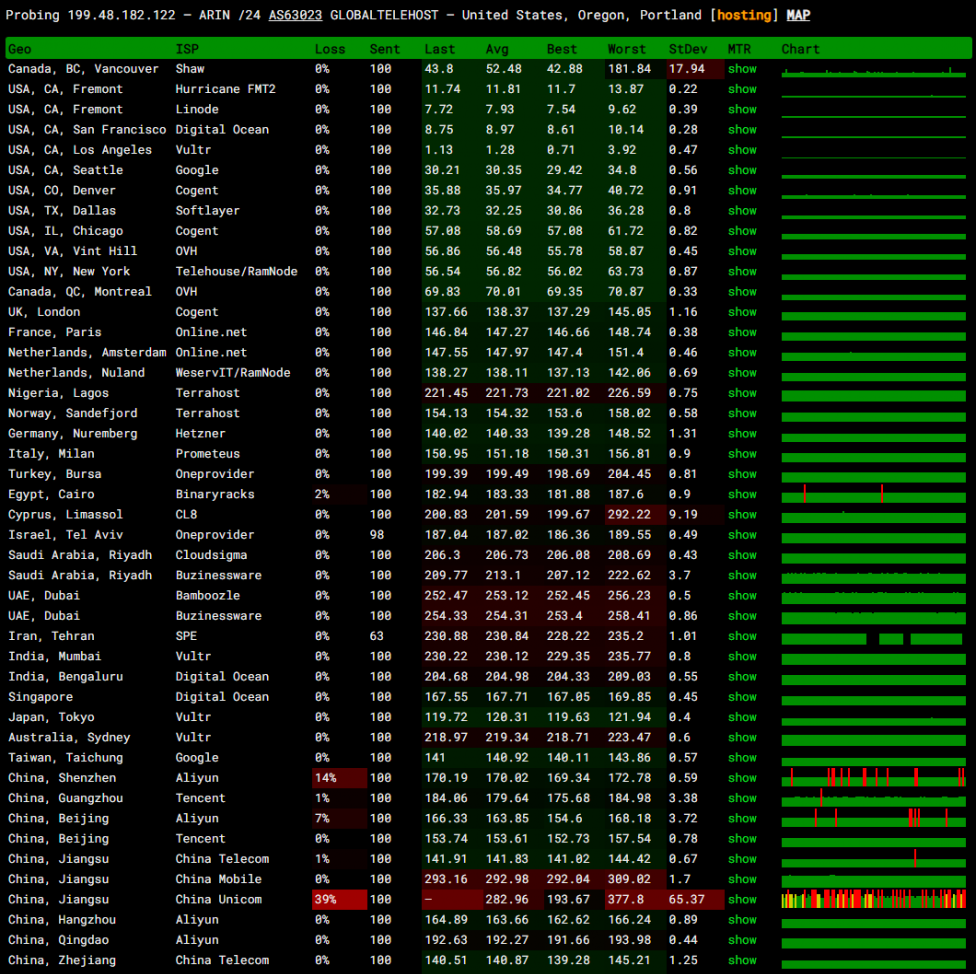Show MTR for Germany, Nuremberg row
Image resolution: width=976 pixels, height=974 pixels.
742,434
